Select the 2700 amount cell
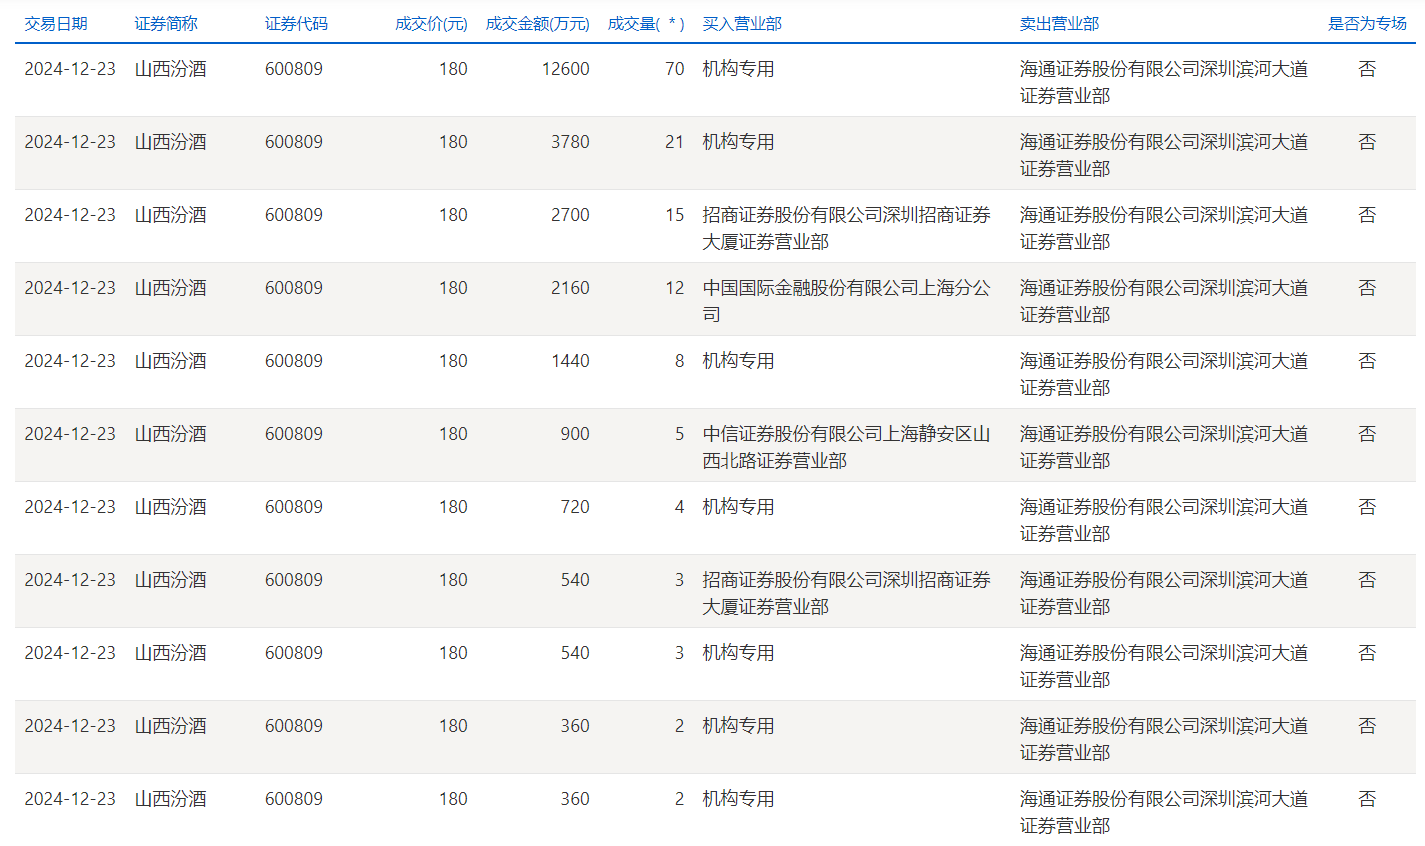 tap(570, 215)
